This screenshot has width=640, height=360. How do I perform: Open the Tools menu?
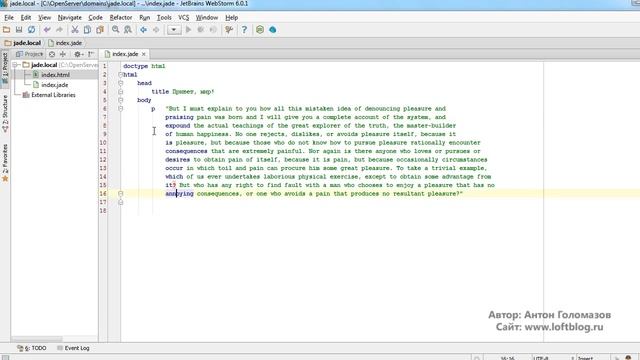[164, 18]
